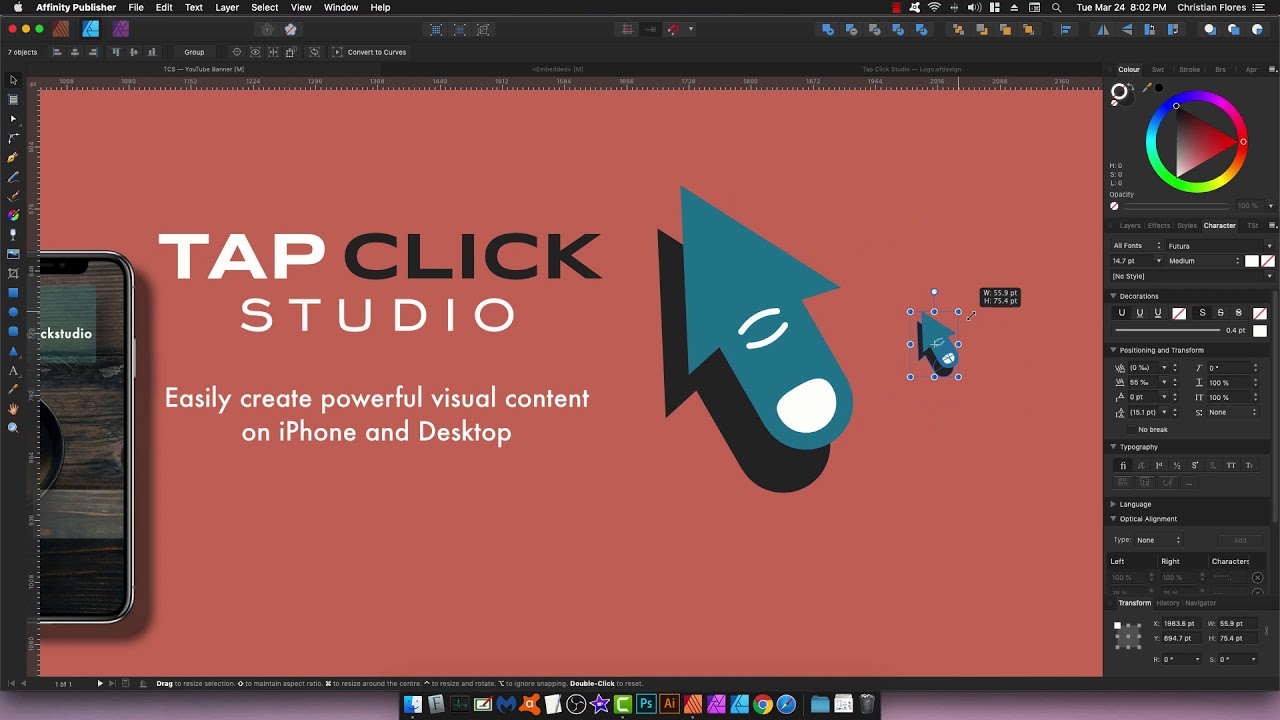Open Chrome from the Dock
This screenshot has height=720, width=1280.
click(x=763, y=705)
